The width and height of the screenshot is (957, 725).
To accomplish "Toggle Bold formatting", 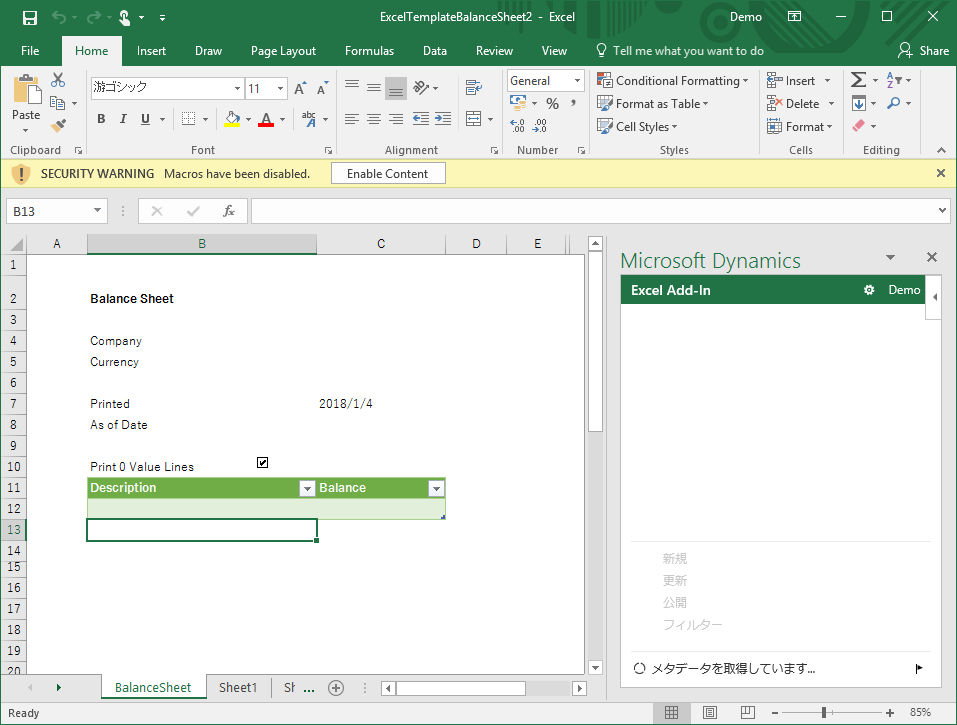I will [x=101, y=119].
